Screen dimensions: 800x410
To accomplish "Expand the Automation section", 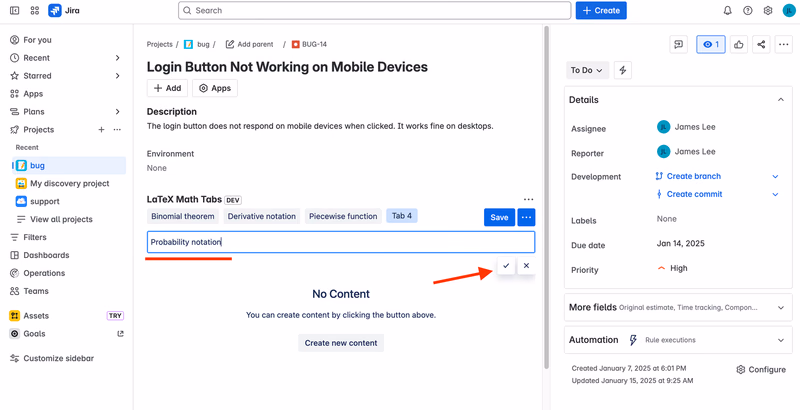I will (x=678, y=340).
